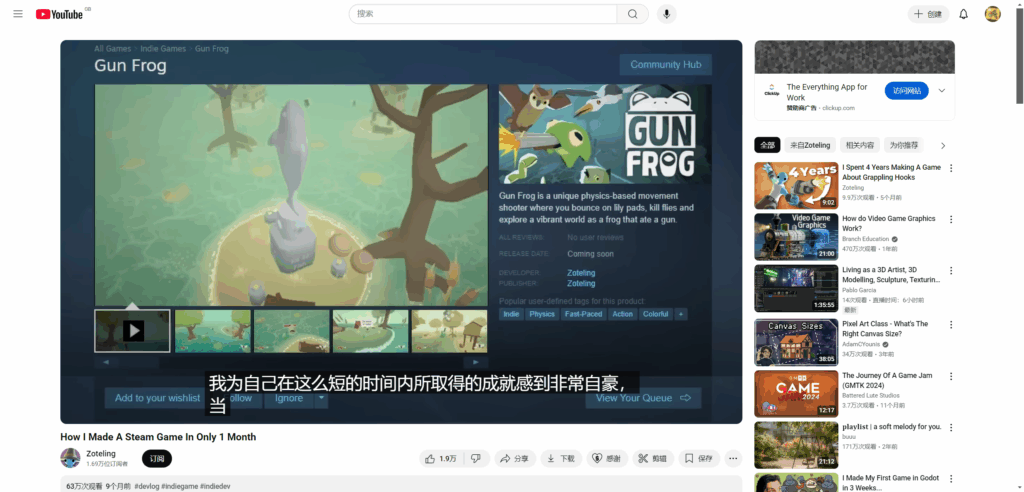Open "How do Video Game Graphics Work?" title
Viewport: 1024px width, 492px height.
pyautogui.click(x=889, y=223)
